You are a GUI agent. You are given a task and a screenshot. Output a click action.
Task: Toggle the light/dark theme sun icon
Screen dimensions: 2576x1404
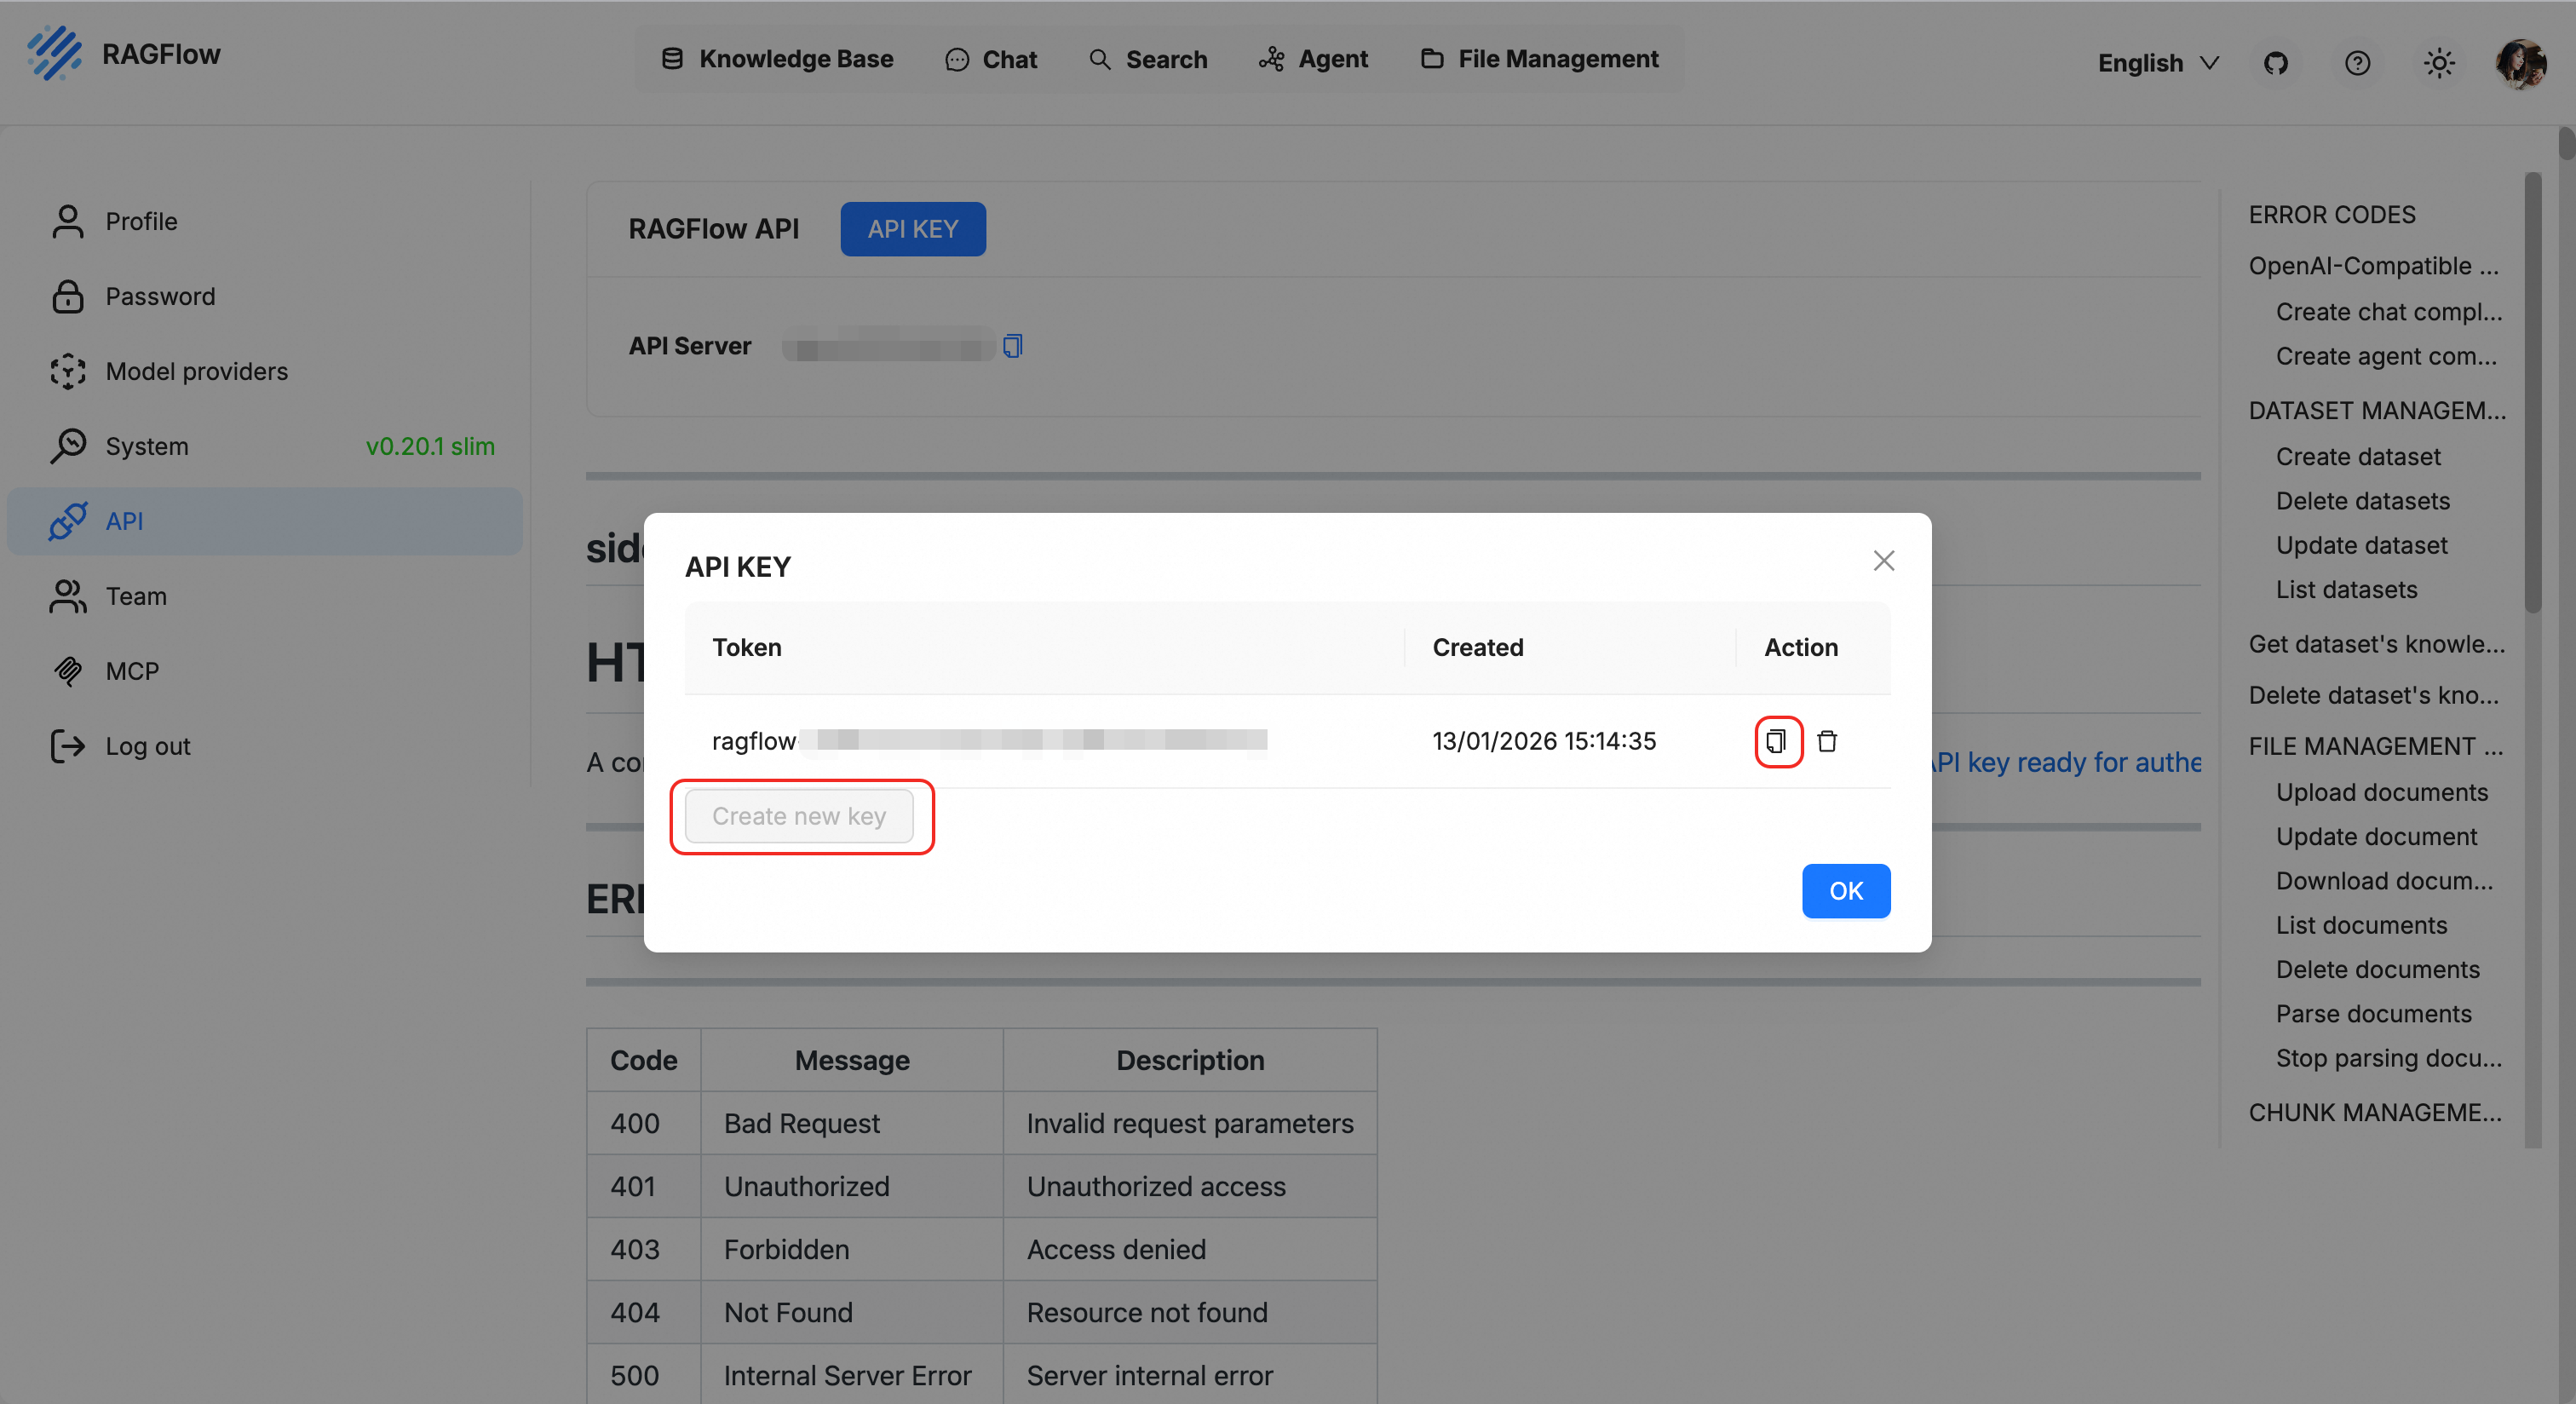coord(2439,63)
